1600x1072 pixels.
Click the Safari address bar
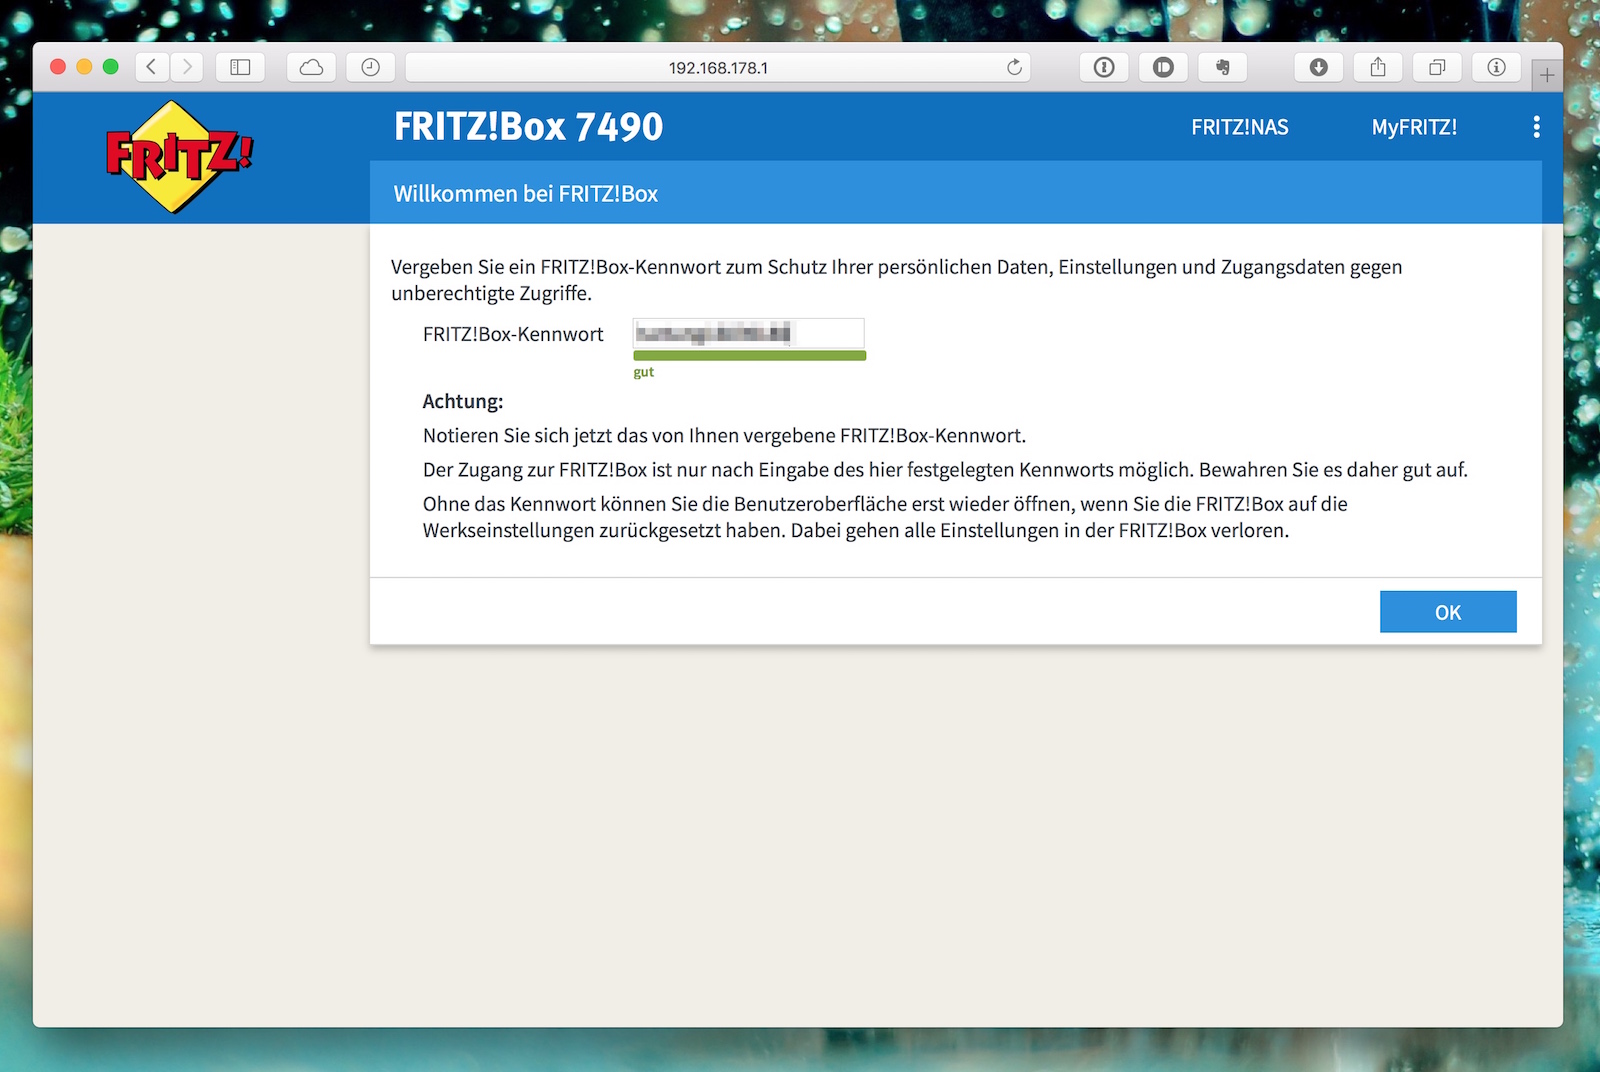point(718,67)
